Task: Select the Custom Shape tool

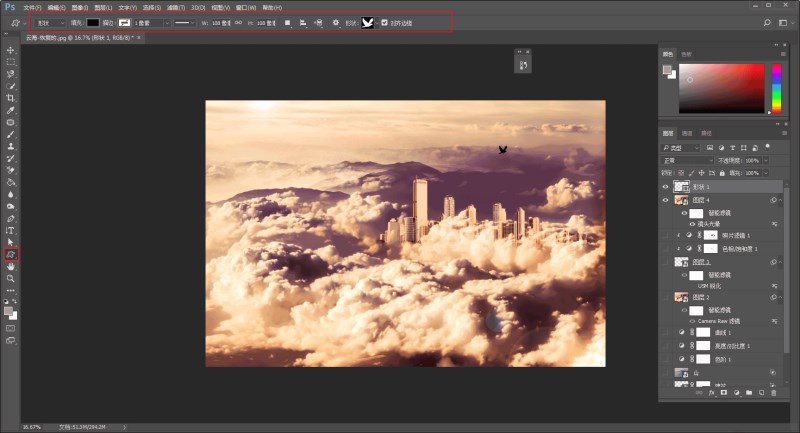Action: tap(11, 255)
